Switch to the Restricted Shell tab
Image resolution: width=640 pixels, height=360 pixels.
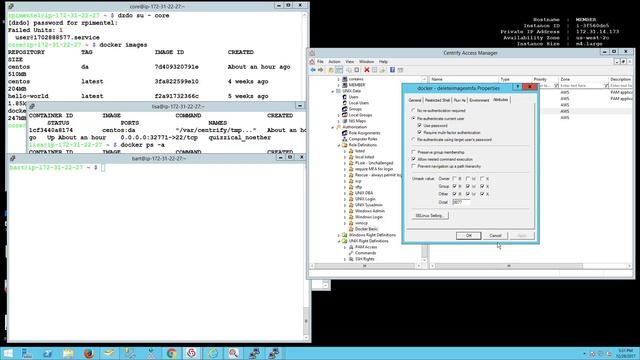point(437,100)
